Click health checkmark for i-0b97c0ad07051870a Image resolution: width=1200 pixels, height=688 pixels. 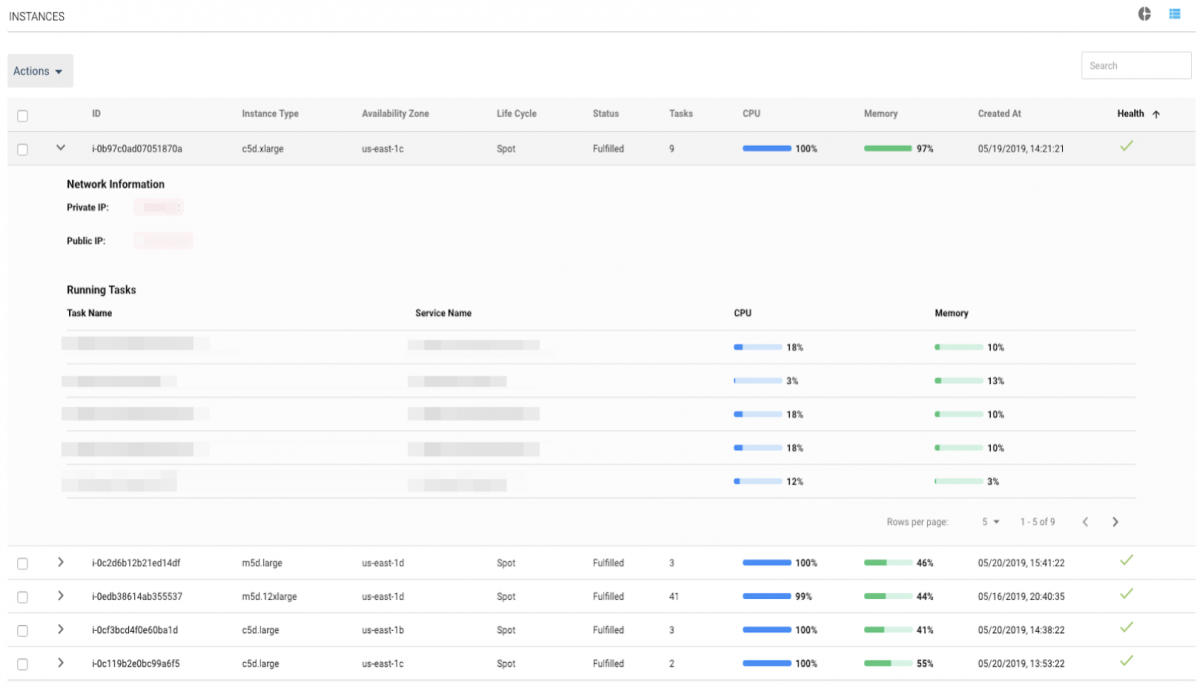pos(1126,147)
